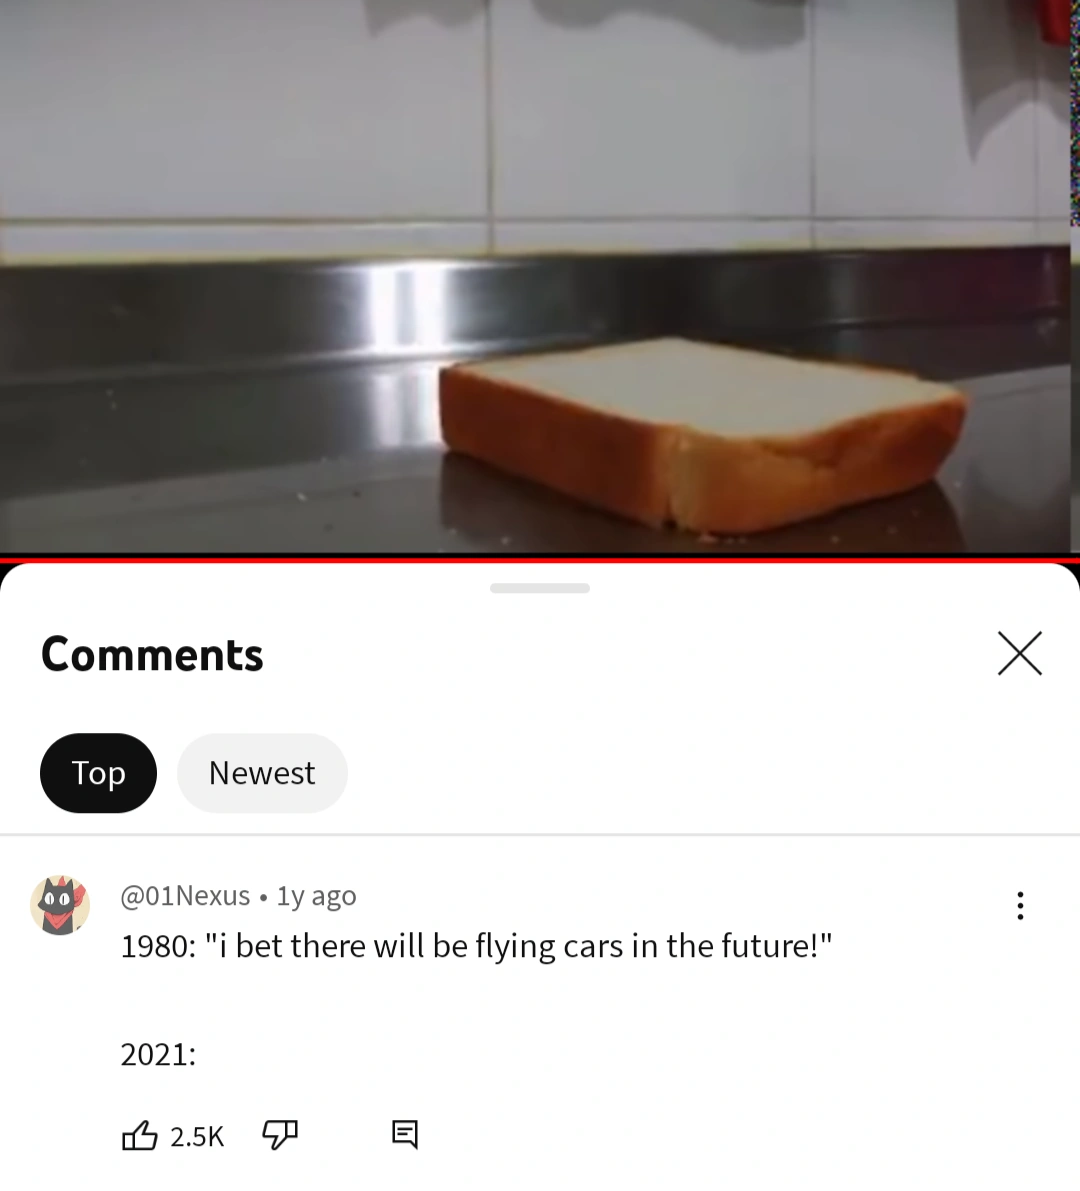
Task: Tap the "2021:" line of comment
Action: [x=158, y=1054]
